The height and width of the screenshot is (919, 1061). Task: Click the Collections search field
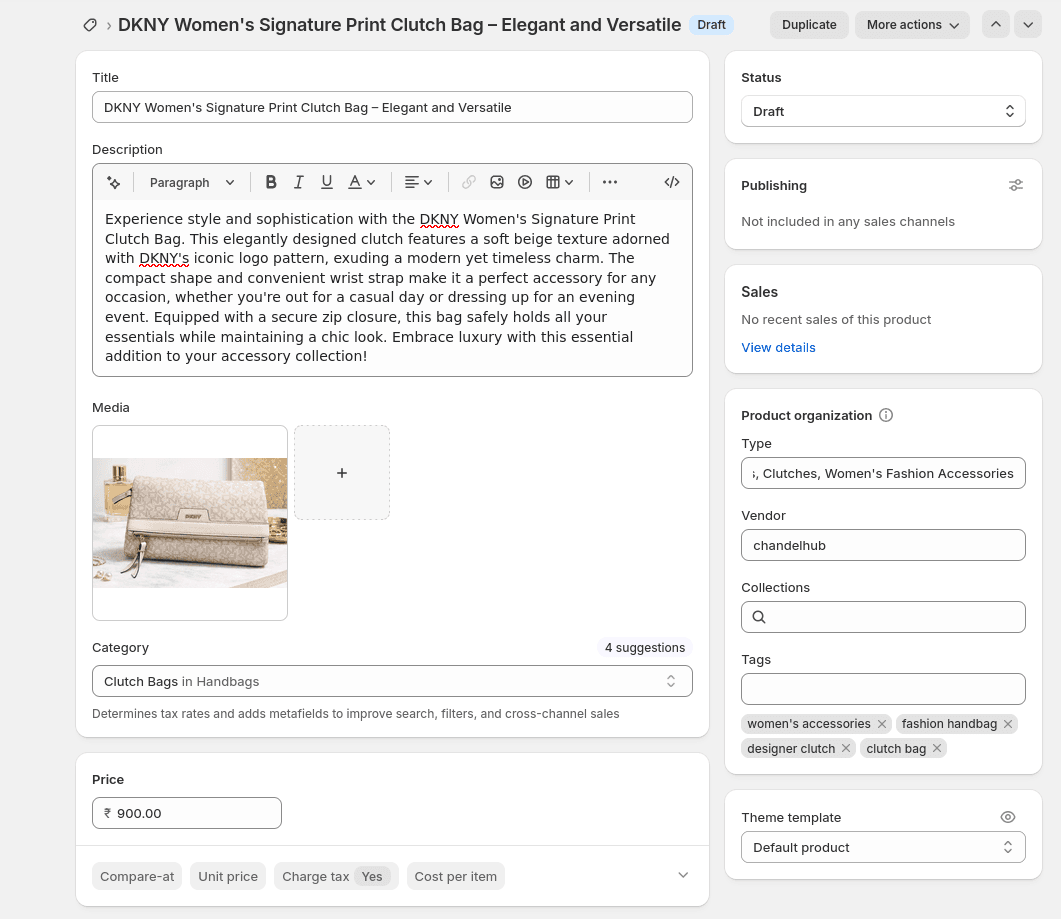click(883, 617)
